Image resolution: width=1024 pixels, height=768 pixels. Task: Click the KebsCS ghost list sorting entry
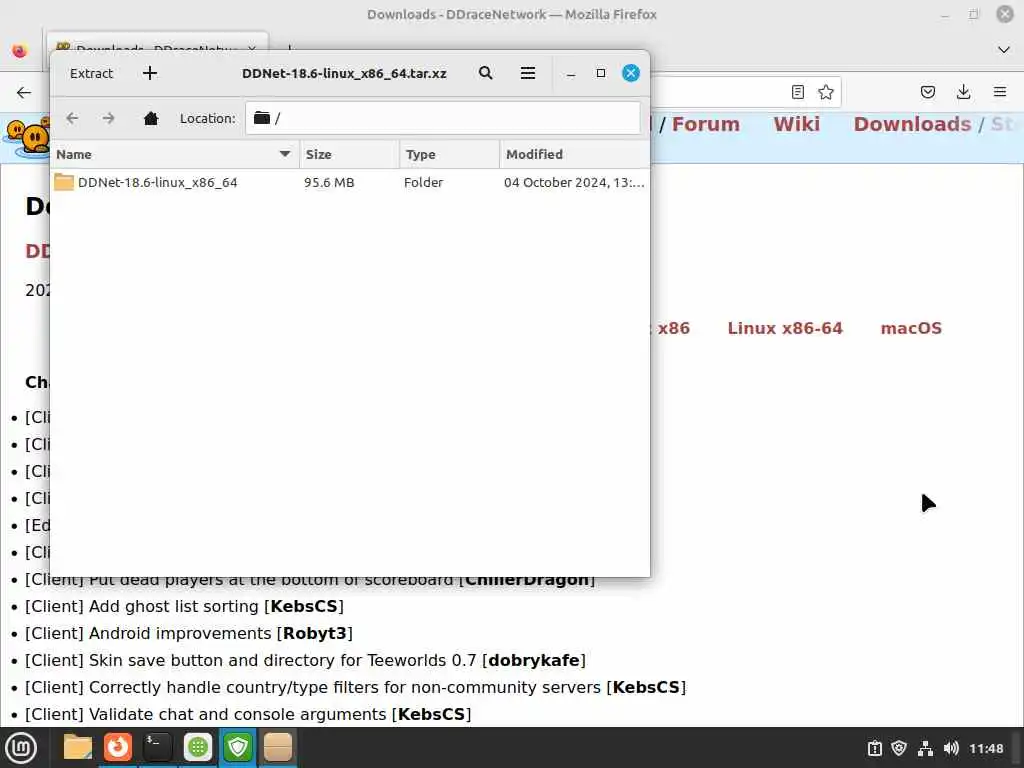pyautogui.click(x=184, y=606)
